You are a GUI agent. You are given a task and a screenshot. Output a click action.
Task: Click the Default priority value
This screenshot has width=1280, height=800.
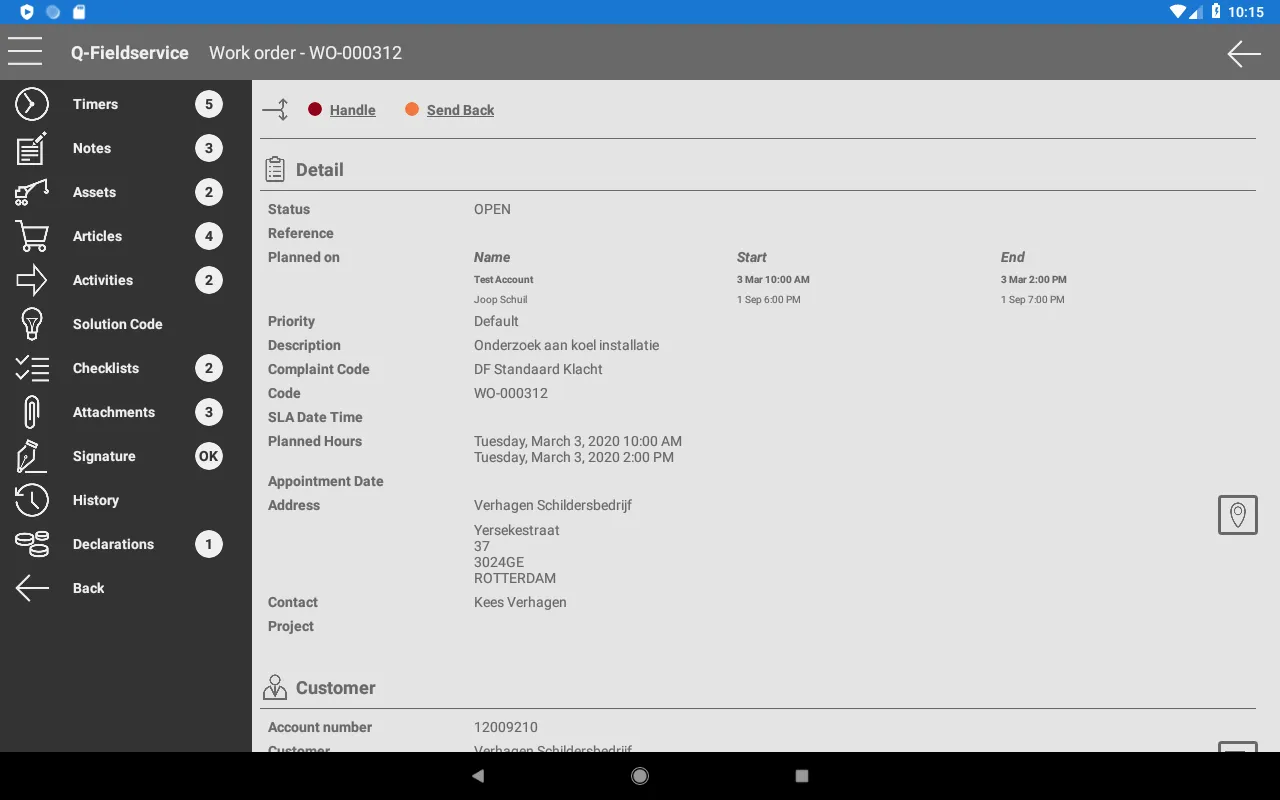point(496,321)
